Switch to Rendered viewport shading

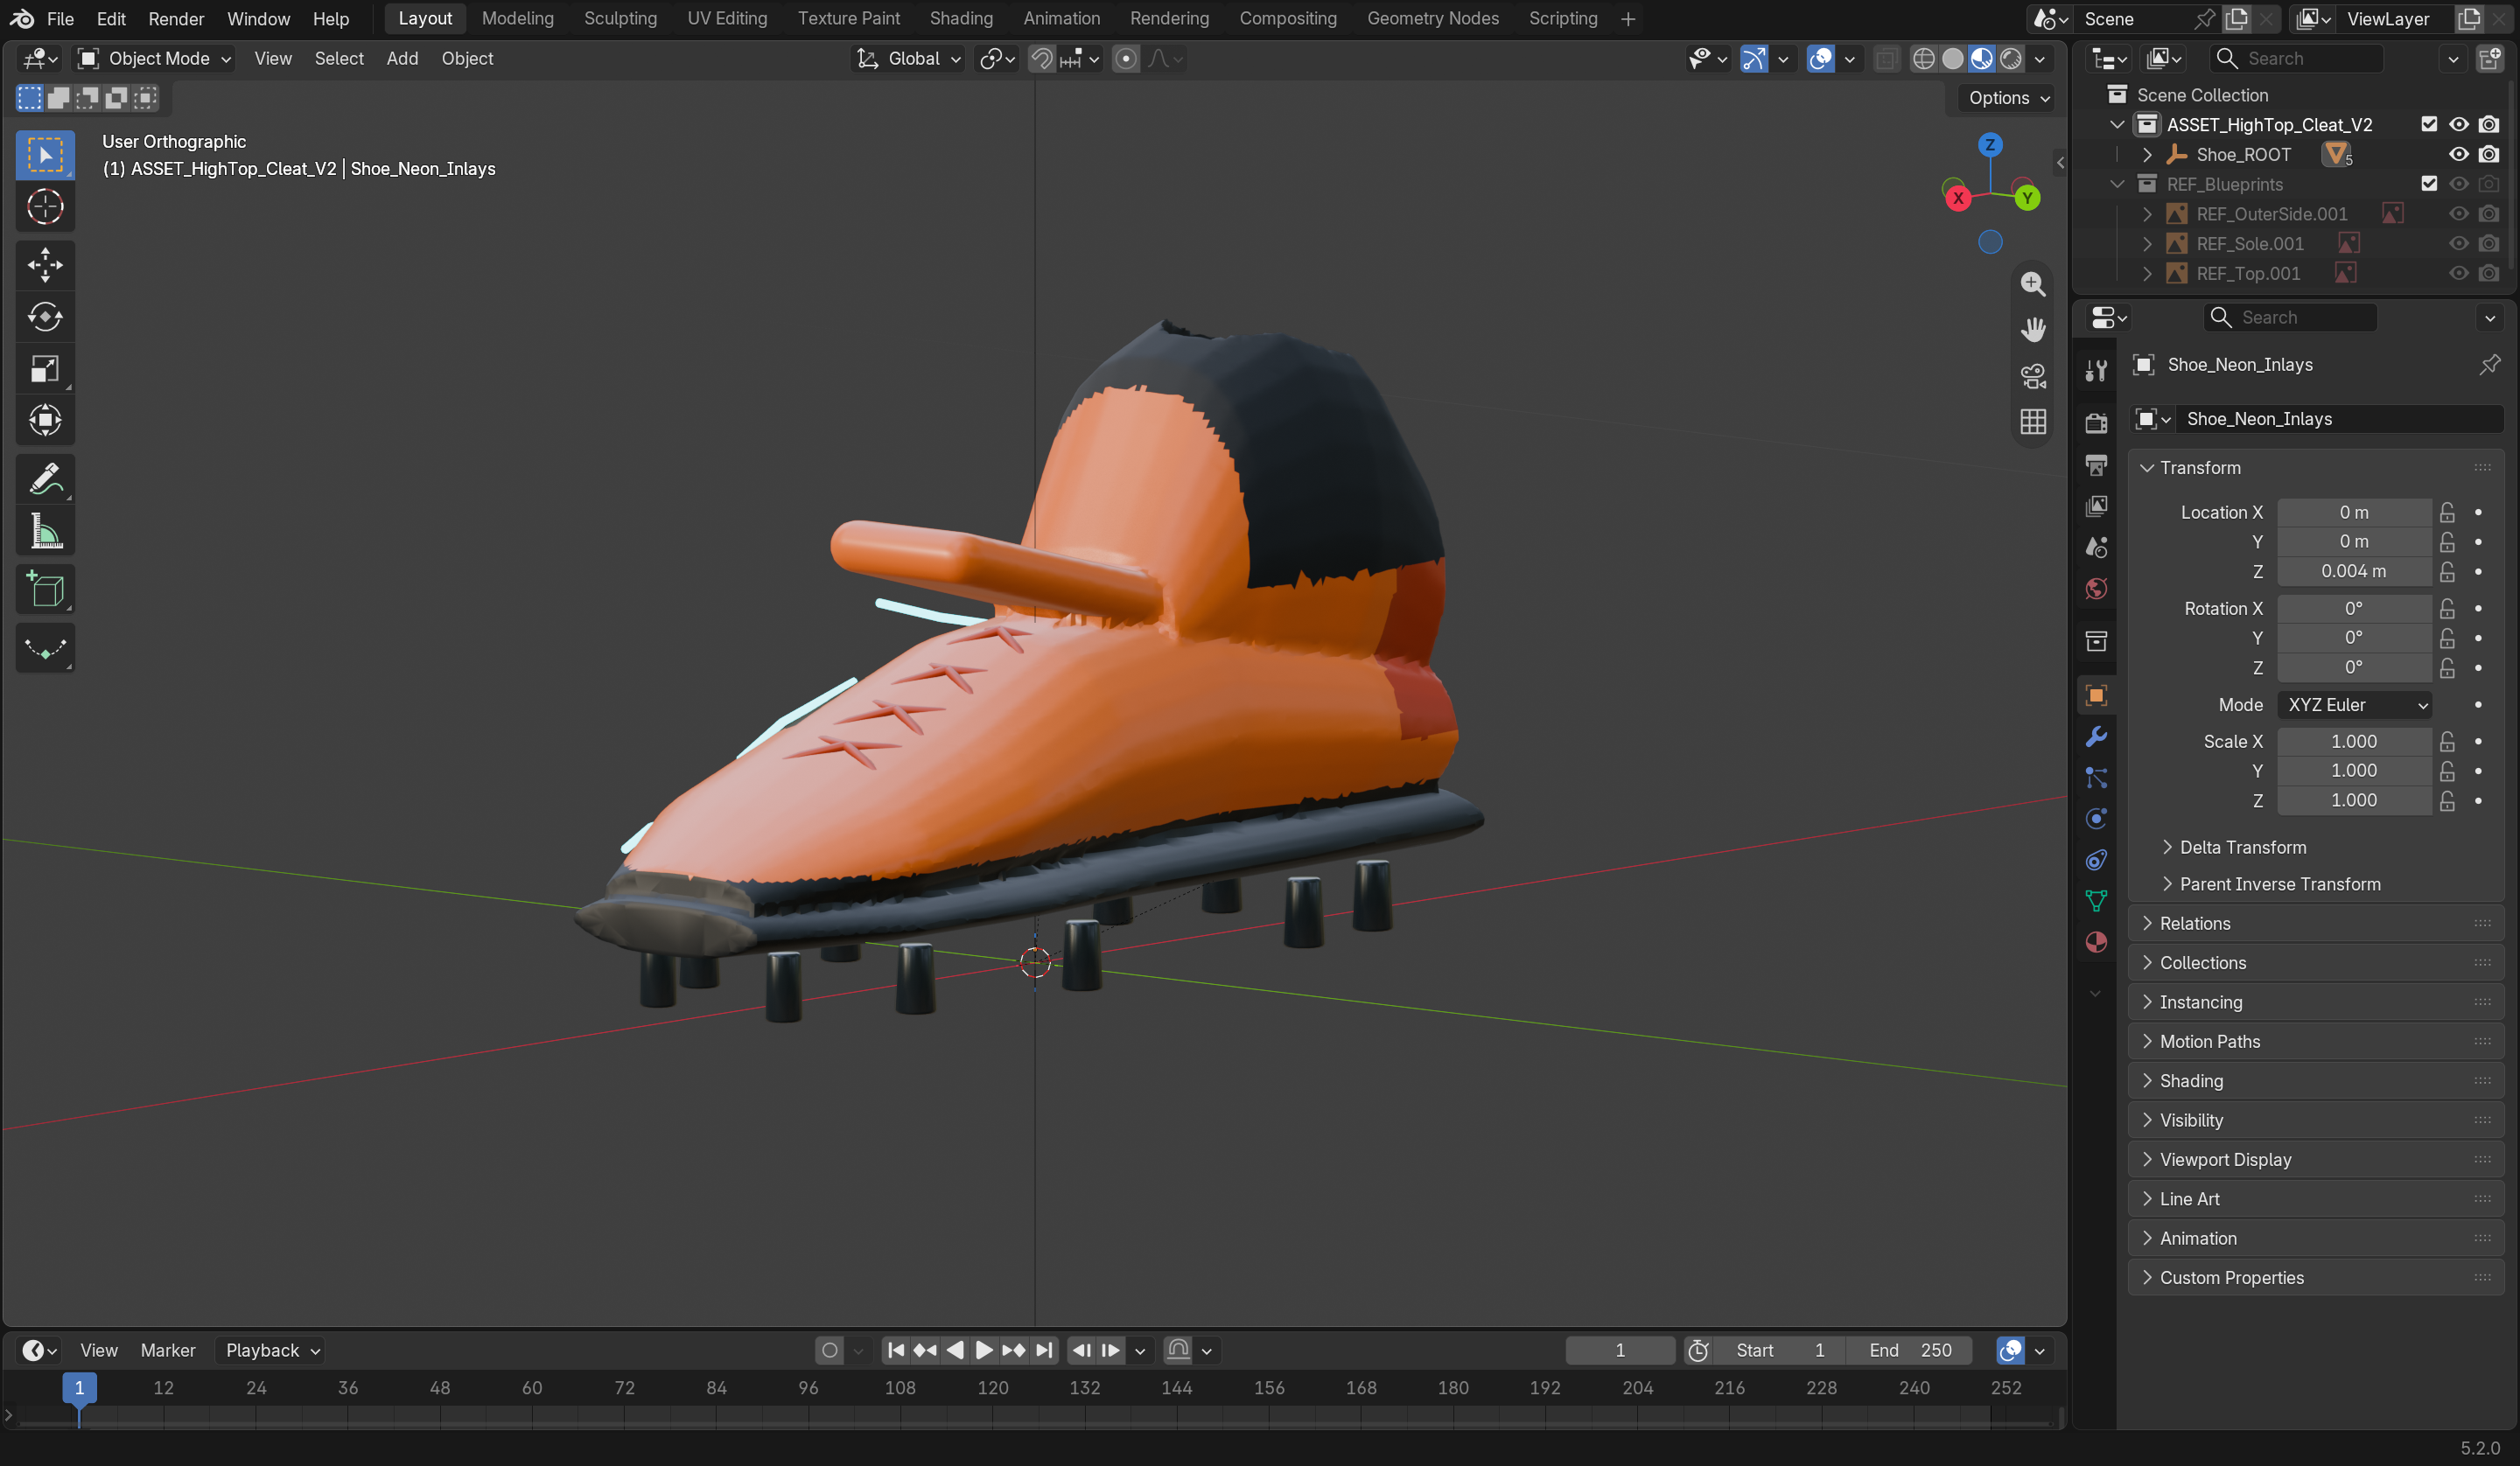[x=2010, y=59]
